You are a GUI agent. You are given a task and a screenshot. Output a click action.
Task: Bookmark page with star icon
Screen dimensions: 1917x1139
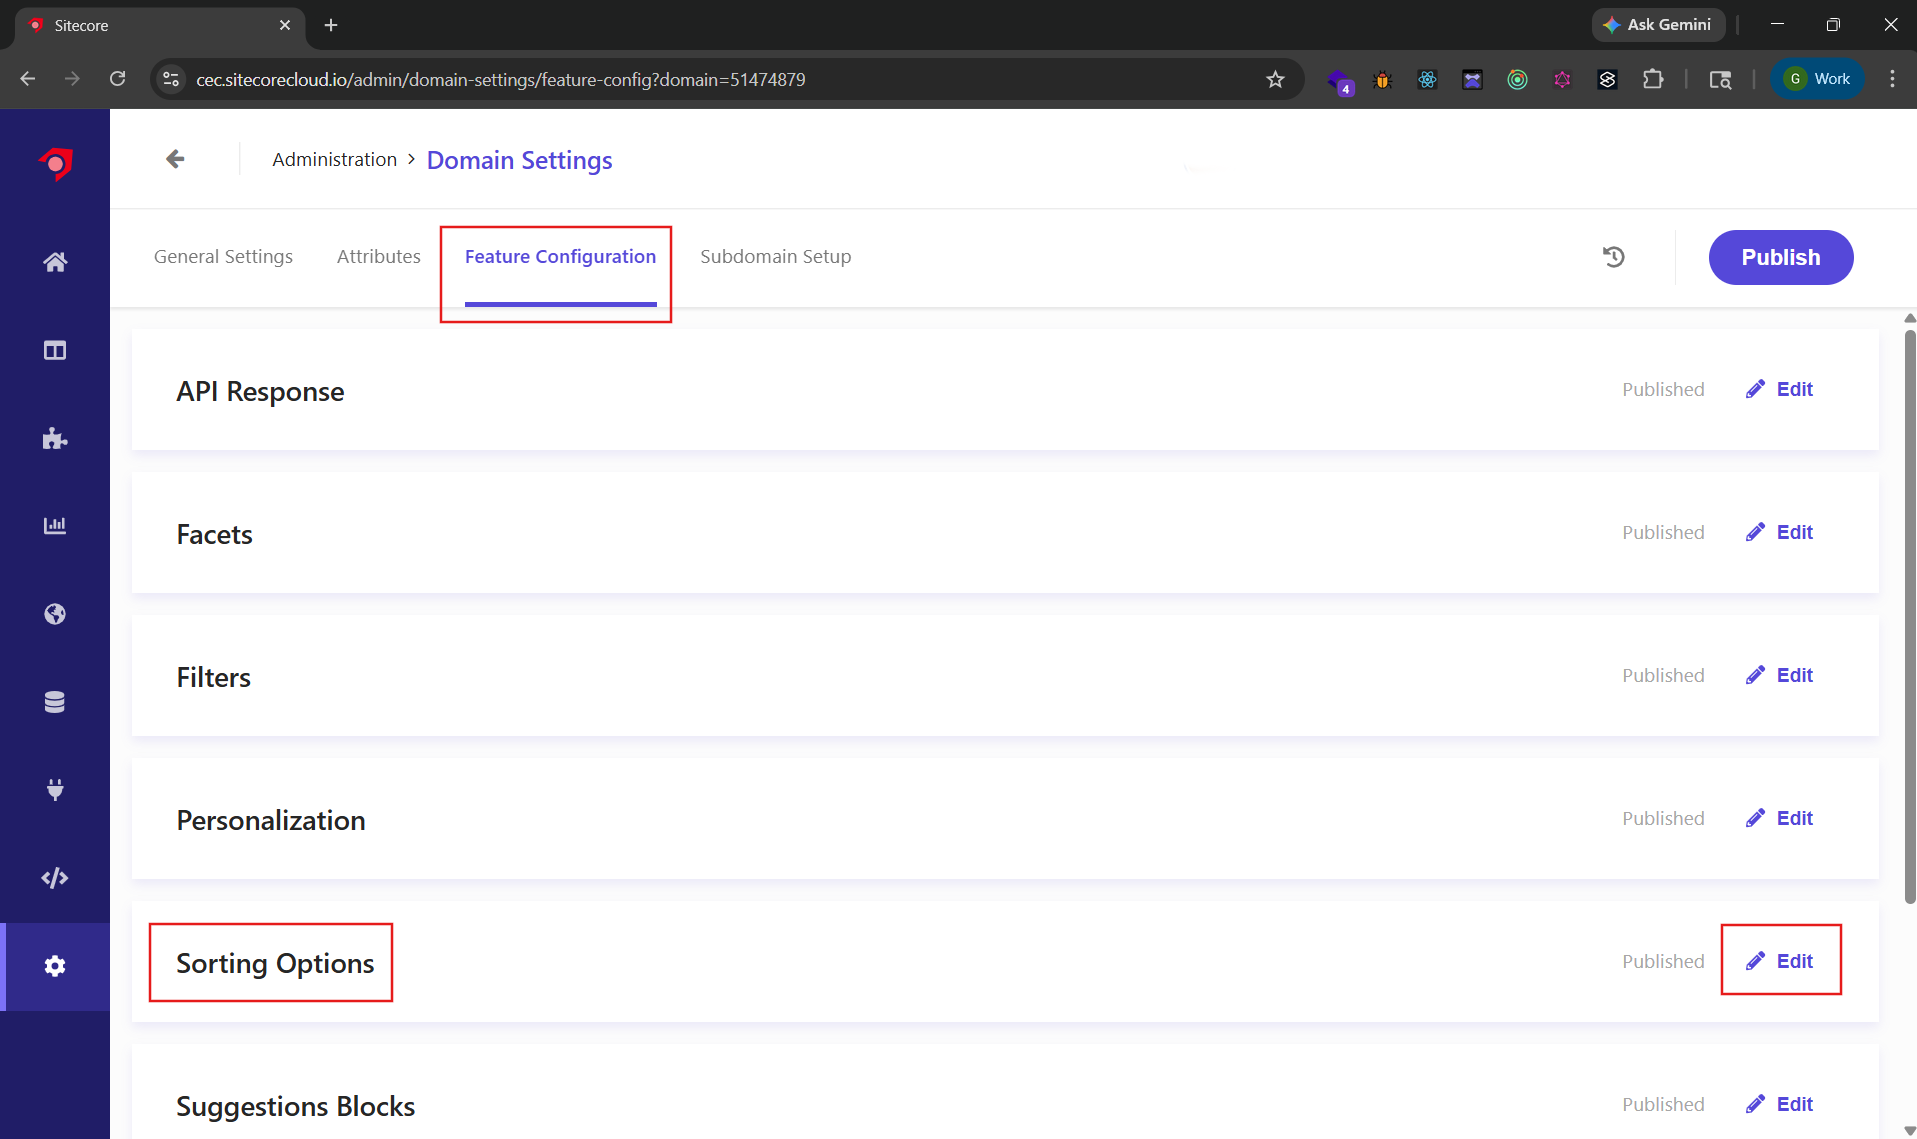click(x=1275, y=79)
